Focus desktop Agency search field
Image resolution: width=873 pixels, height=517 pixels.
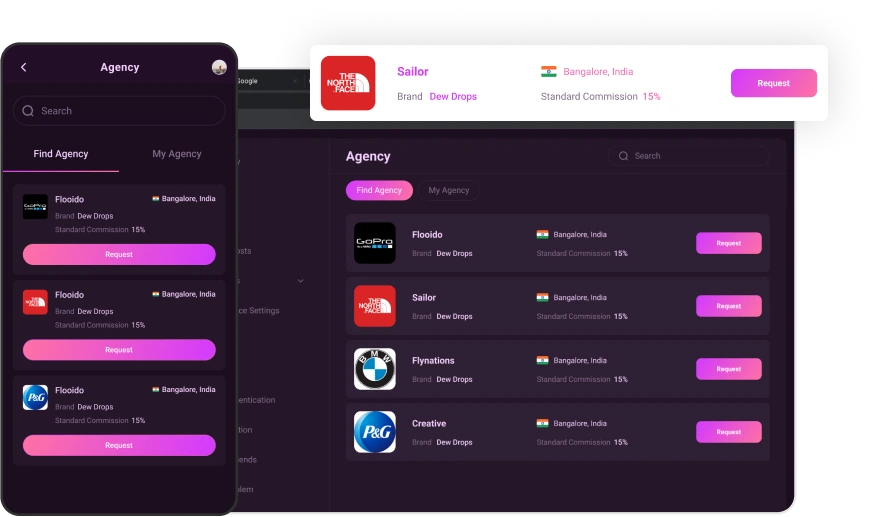[x=689, y=156]
